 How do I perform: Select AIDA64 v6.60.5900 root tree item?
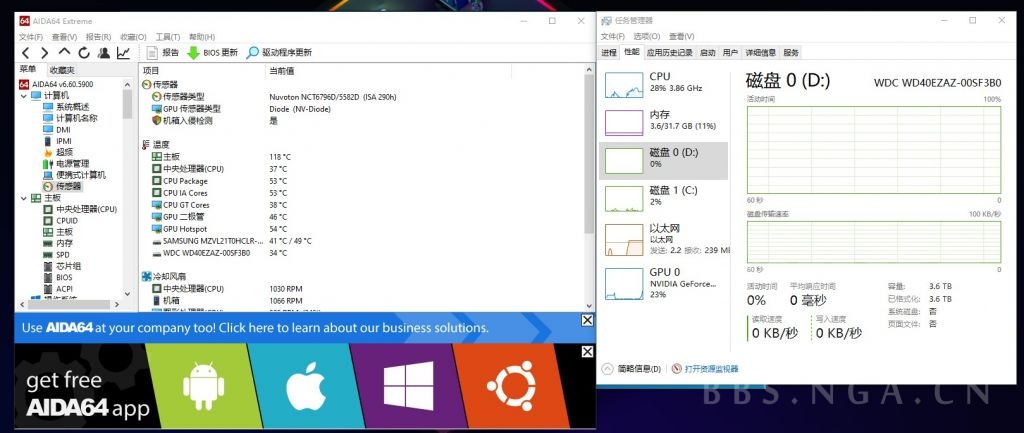pos(56,84)
